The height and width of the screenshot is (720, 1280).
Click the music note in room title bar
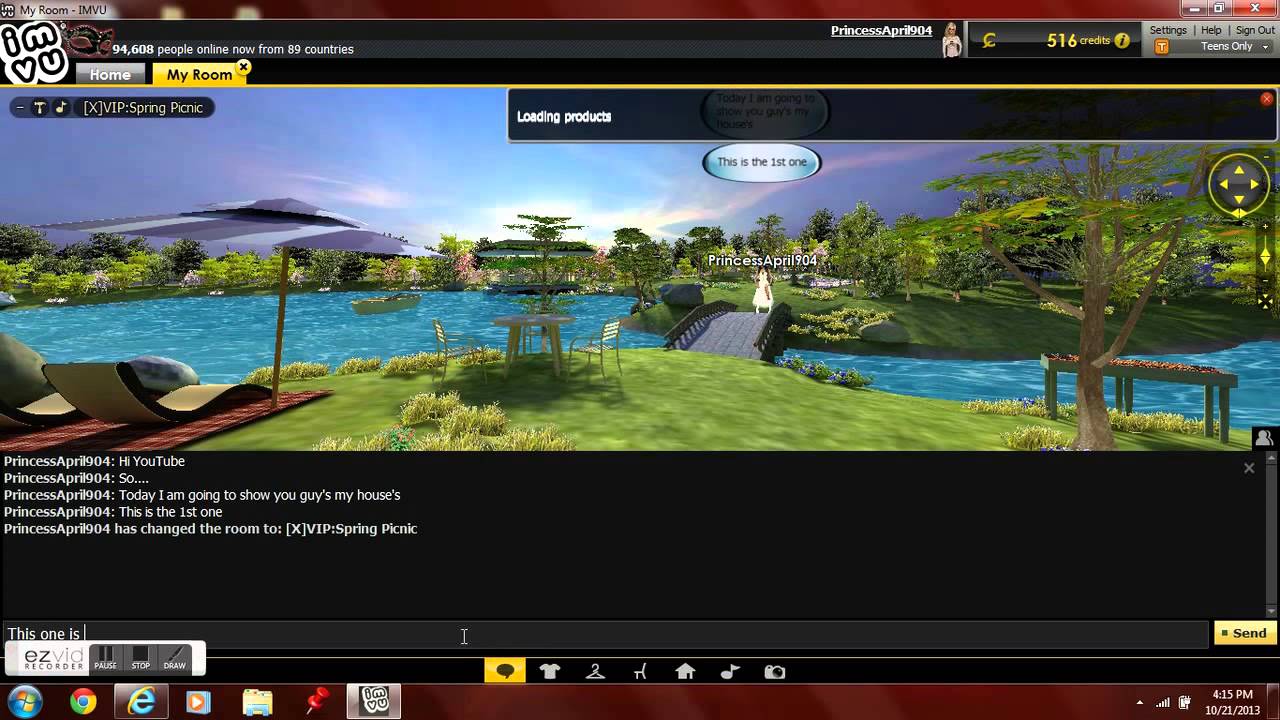pyautogui.click(x=61, y=108)
